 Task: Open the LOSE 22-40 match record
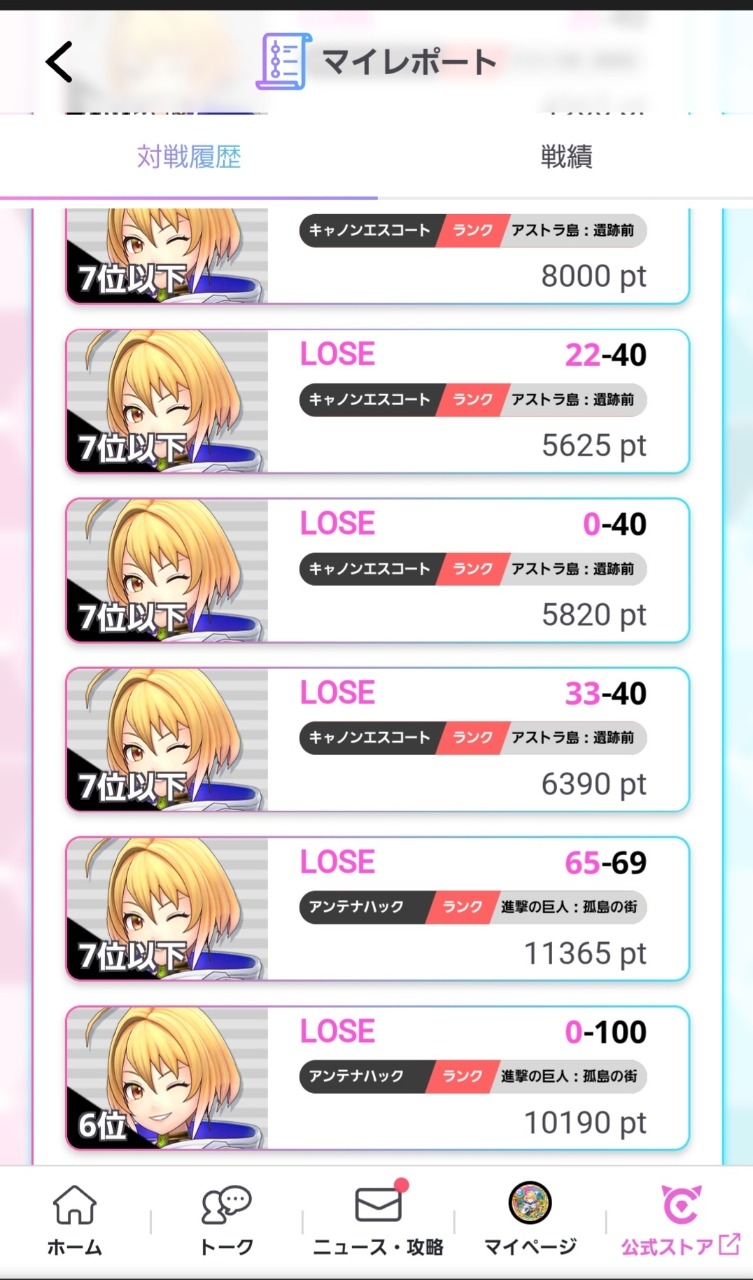(x=377, y=401)
